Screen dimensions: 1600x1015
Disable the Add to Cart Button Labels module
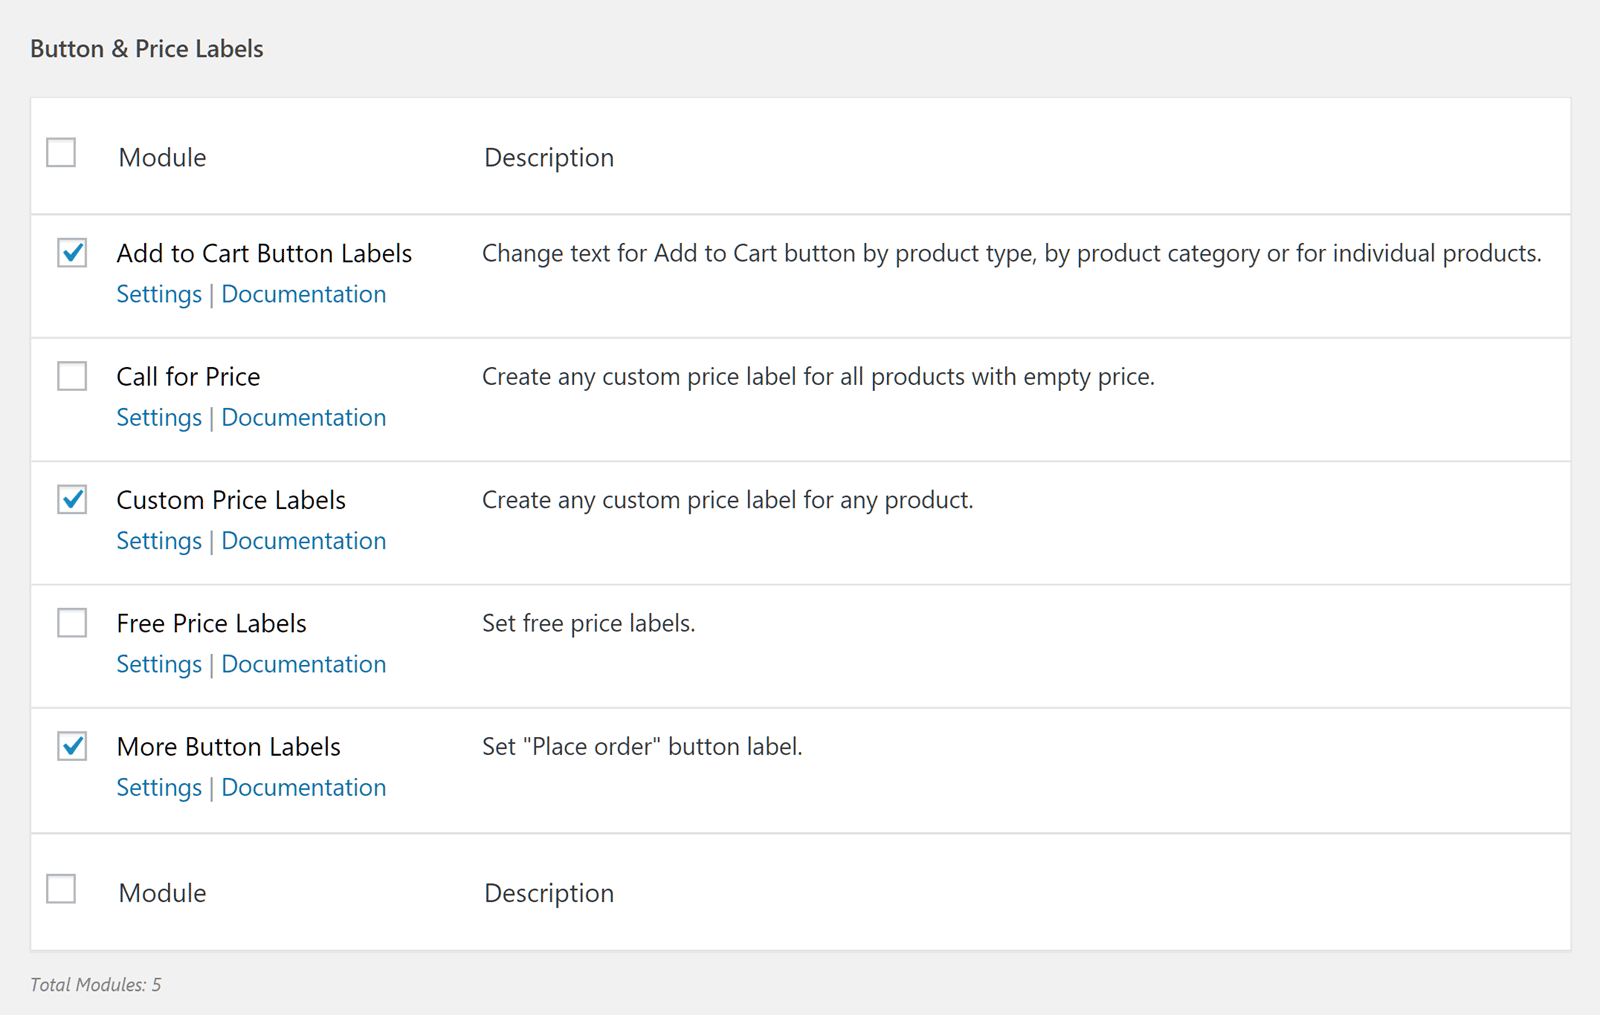pyautogui.click(x=71, y=253)
